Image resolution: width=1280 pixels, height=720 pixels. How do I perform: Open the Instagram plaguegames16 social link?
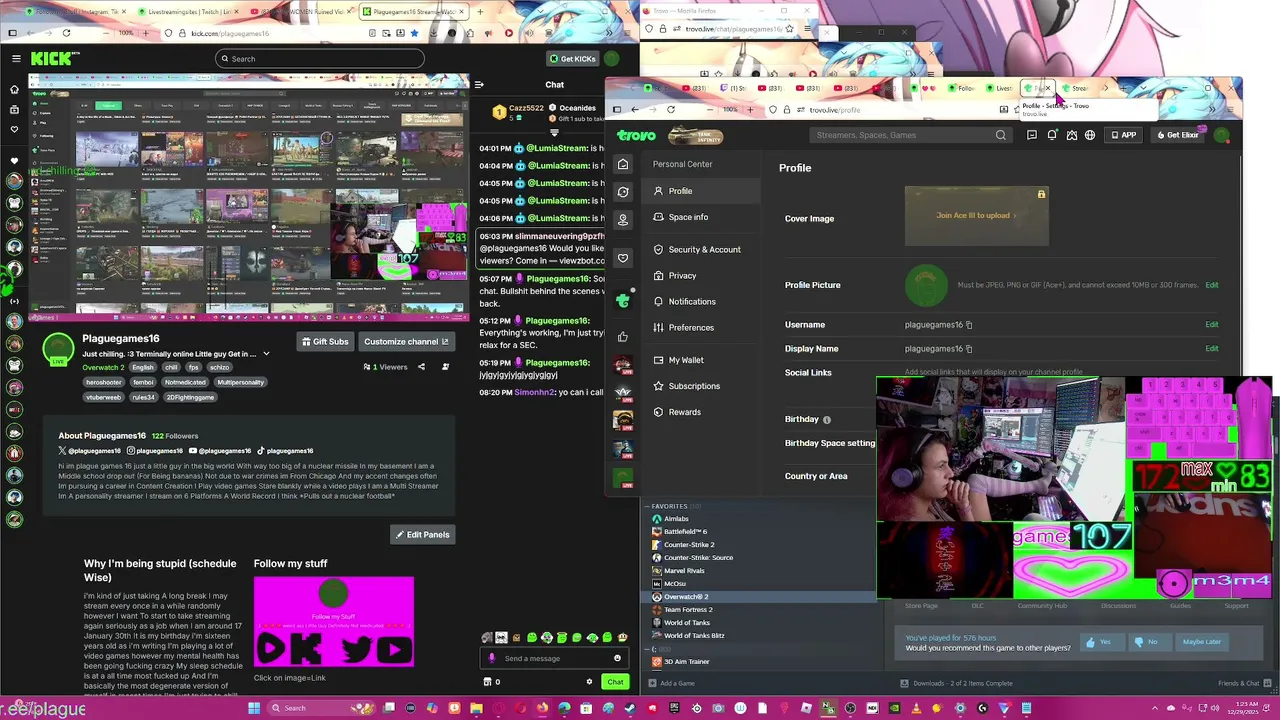pyautogui.click(x=155, y=451)
